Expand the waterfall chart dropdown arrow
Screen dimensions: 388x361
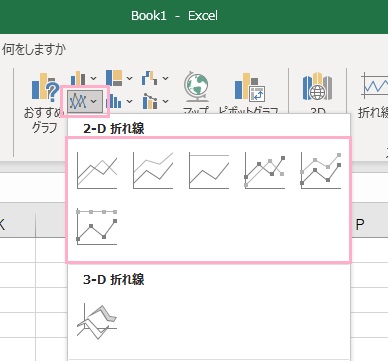point(165,79)
